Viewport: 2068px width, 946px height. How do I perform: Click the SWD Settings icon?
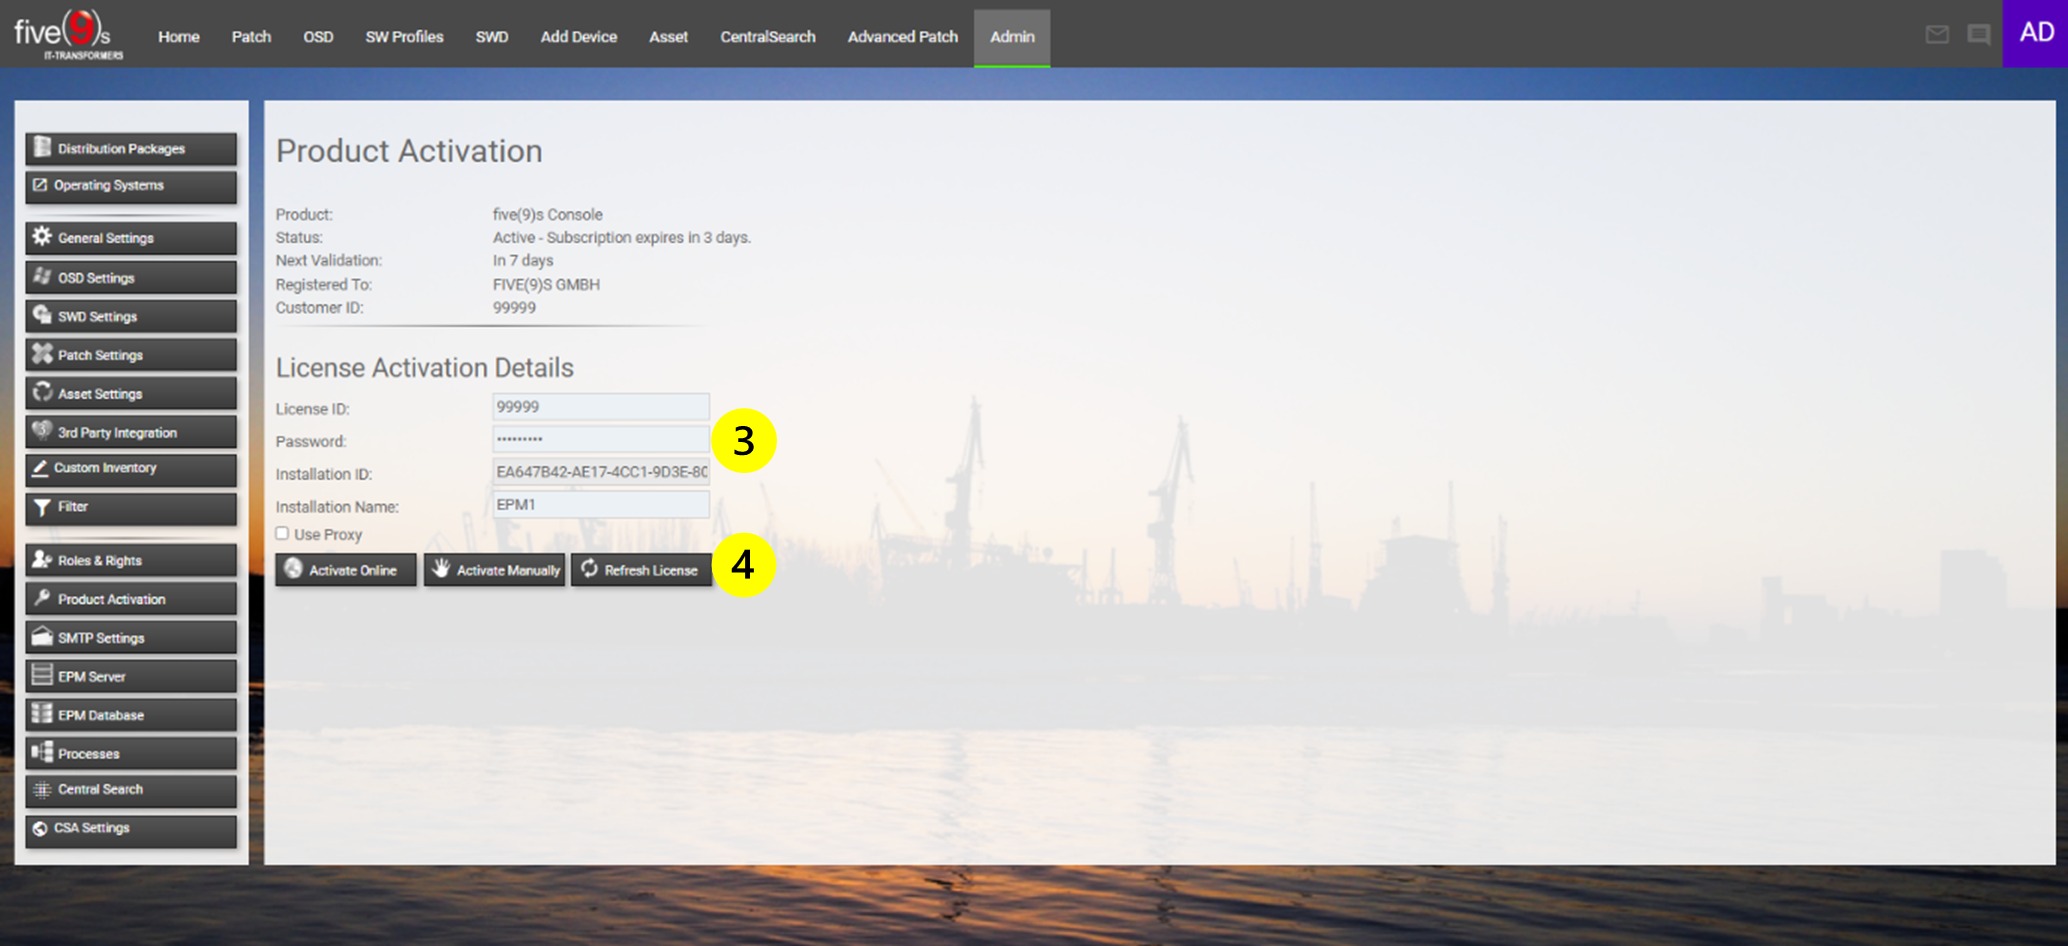pos(42,315)
